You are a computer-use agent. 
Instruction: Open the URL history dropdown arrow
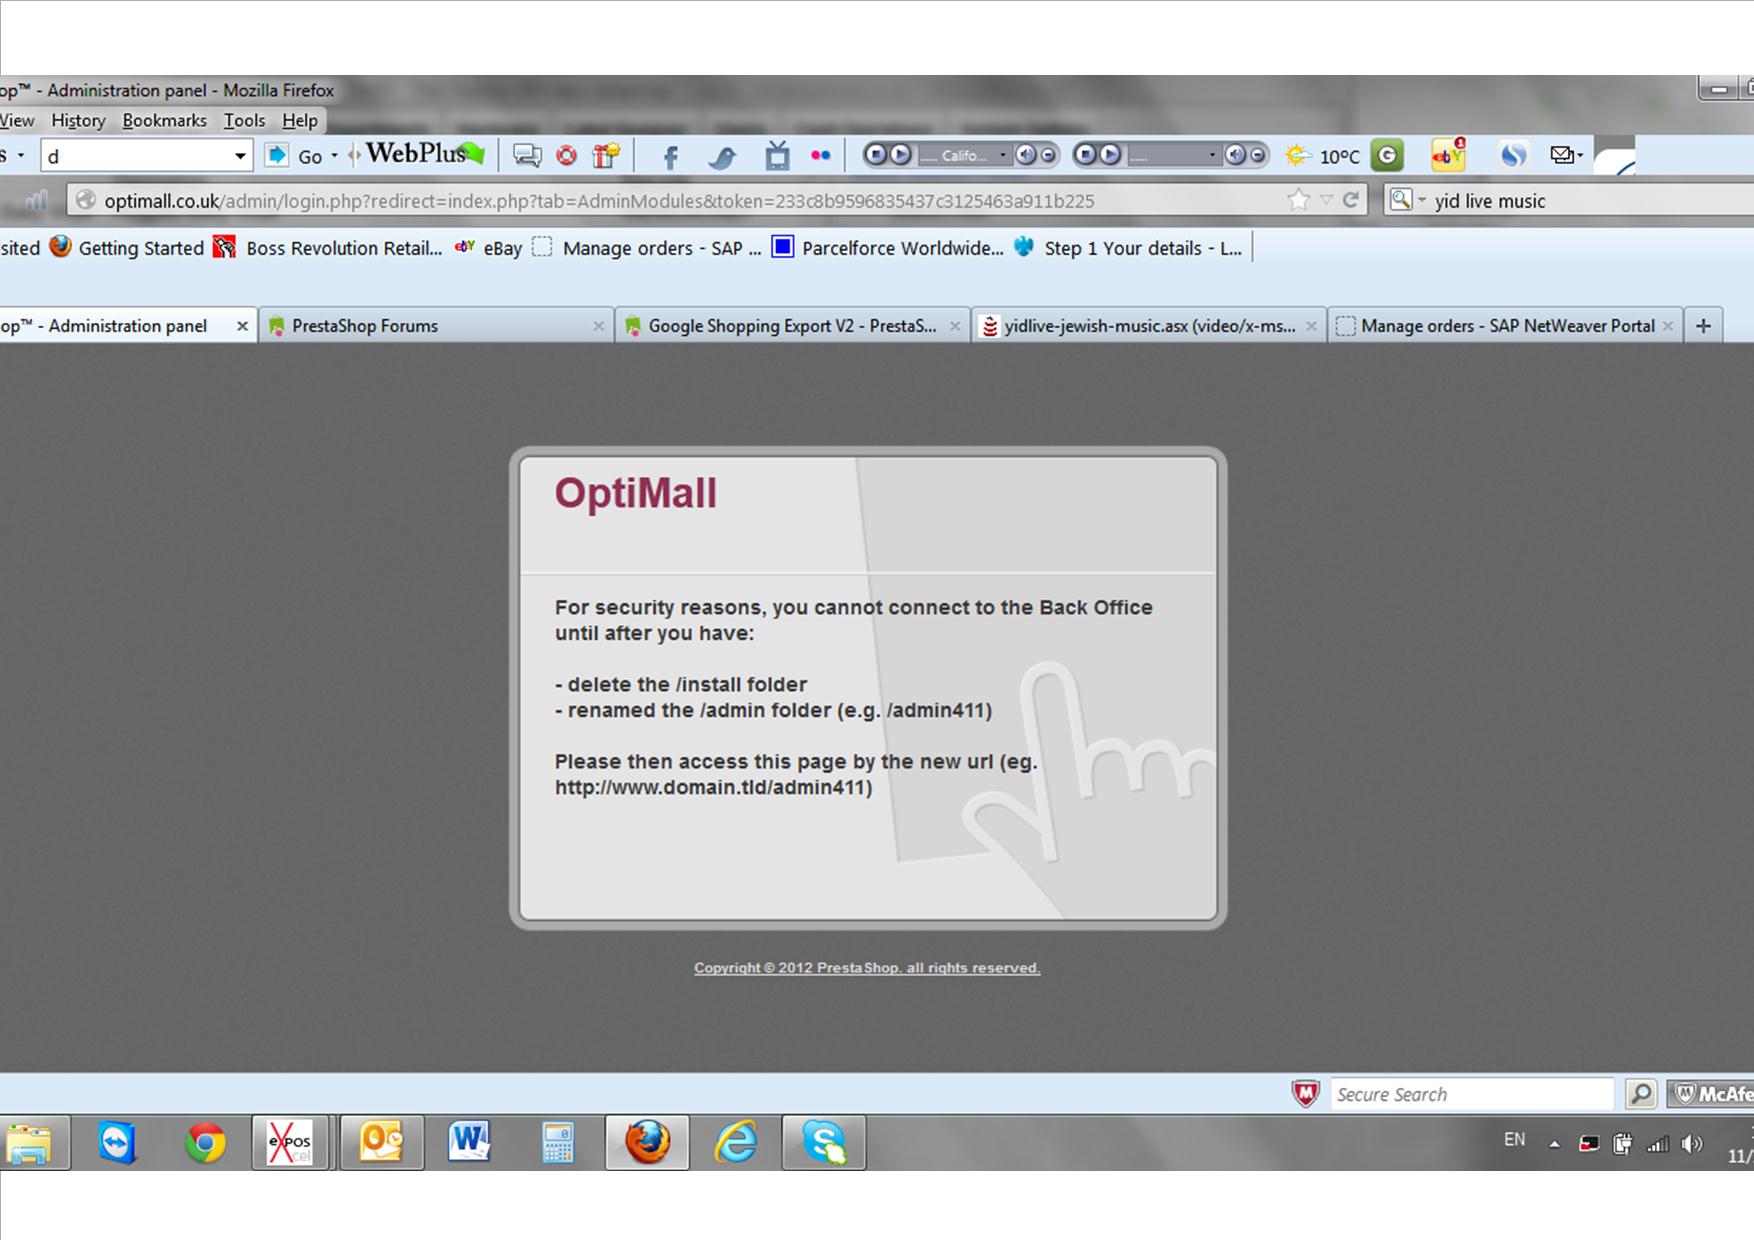1326,200
